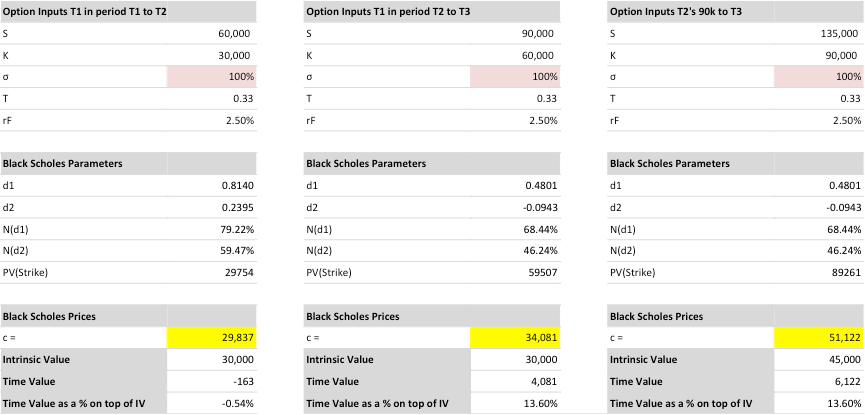The image size is (865, 415).
Task: Select yellow call price cell 29,837
Action: [211, 338]
